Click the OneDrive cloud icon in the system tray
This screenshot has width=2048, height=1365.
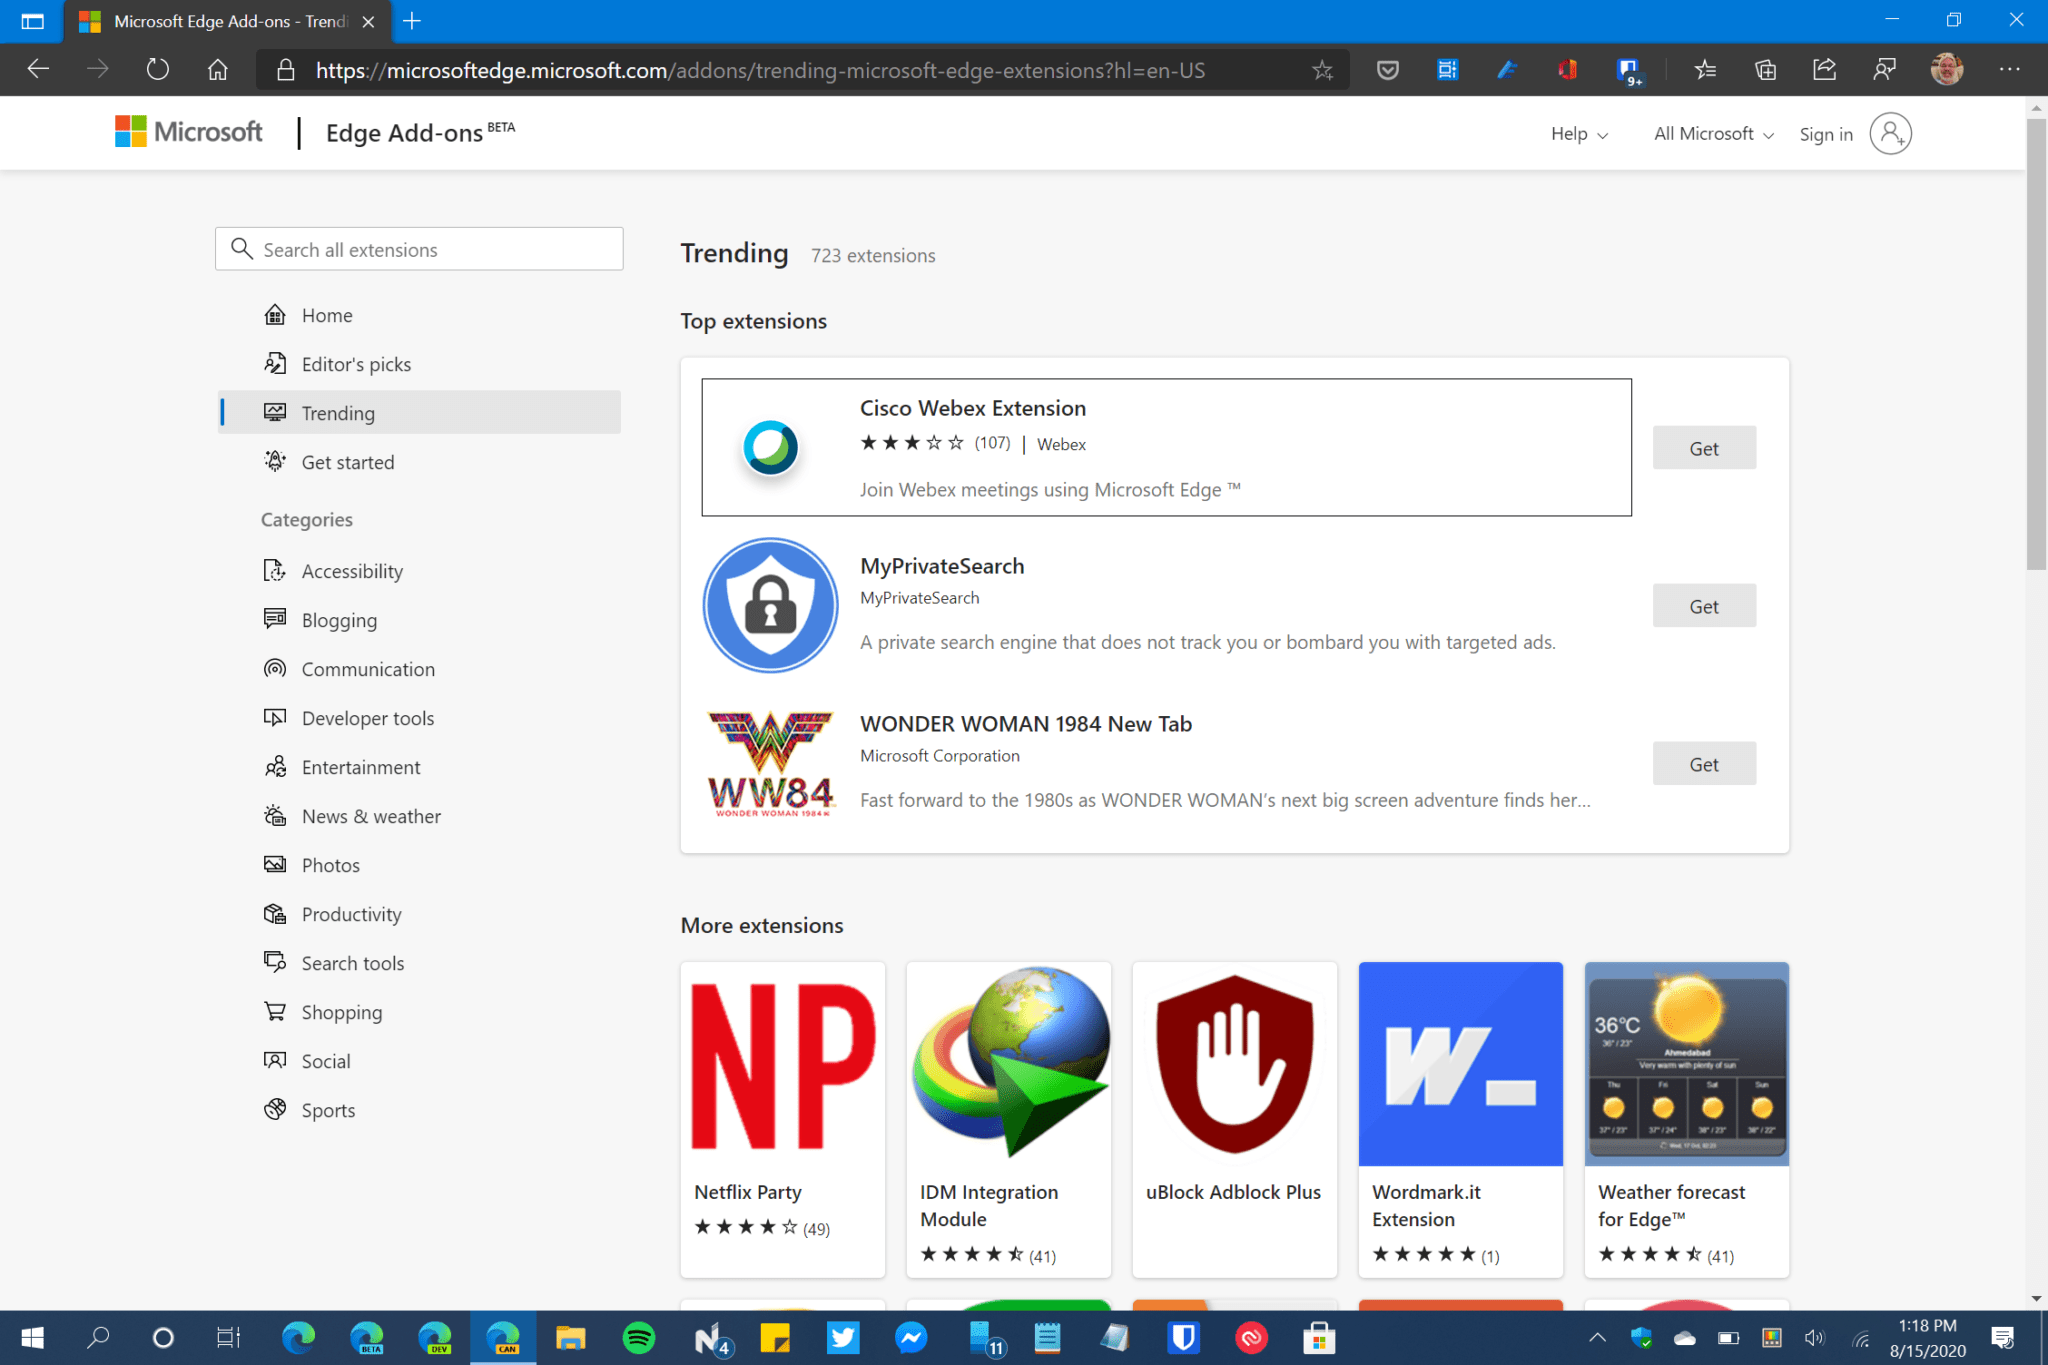pyautogui.click(x=1684, y=1338)
